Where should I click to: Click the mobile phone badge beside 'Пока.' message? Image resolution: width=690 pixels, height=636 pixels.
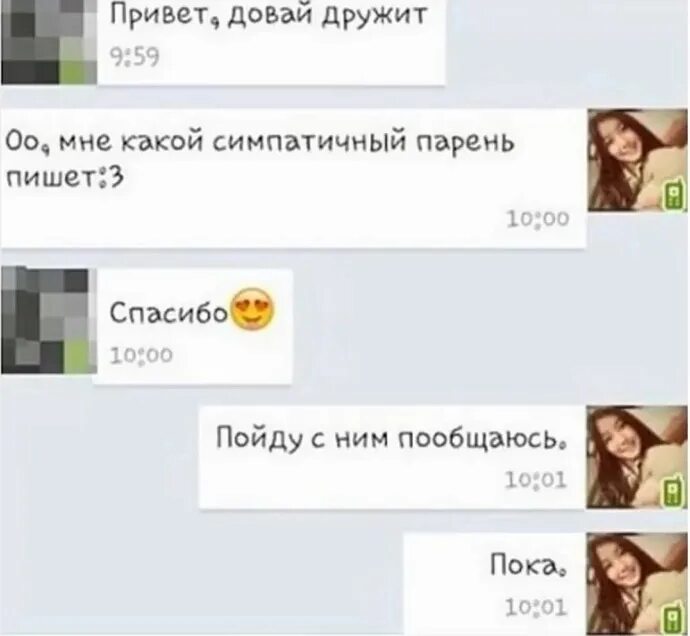coord(675,618)
